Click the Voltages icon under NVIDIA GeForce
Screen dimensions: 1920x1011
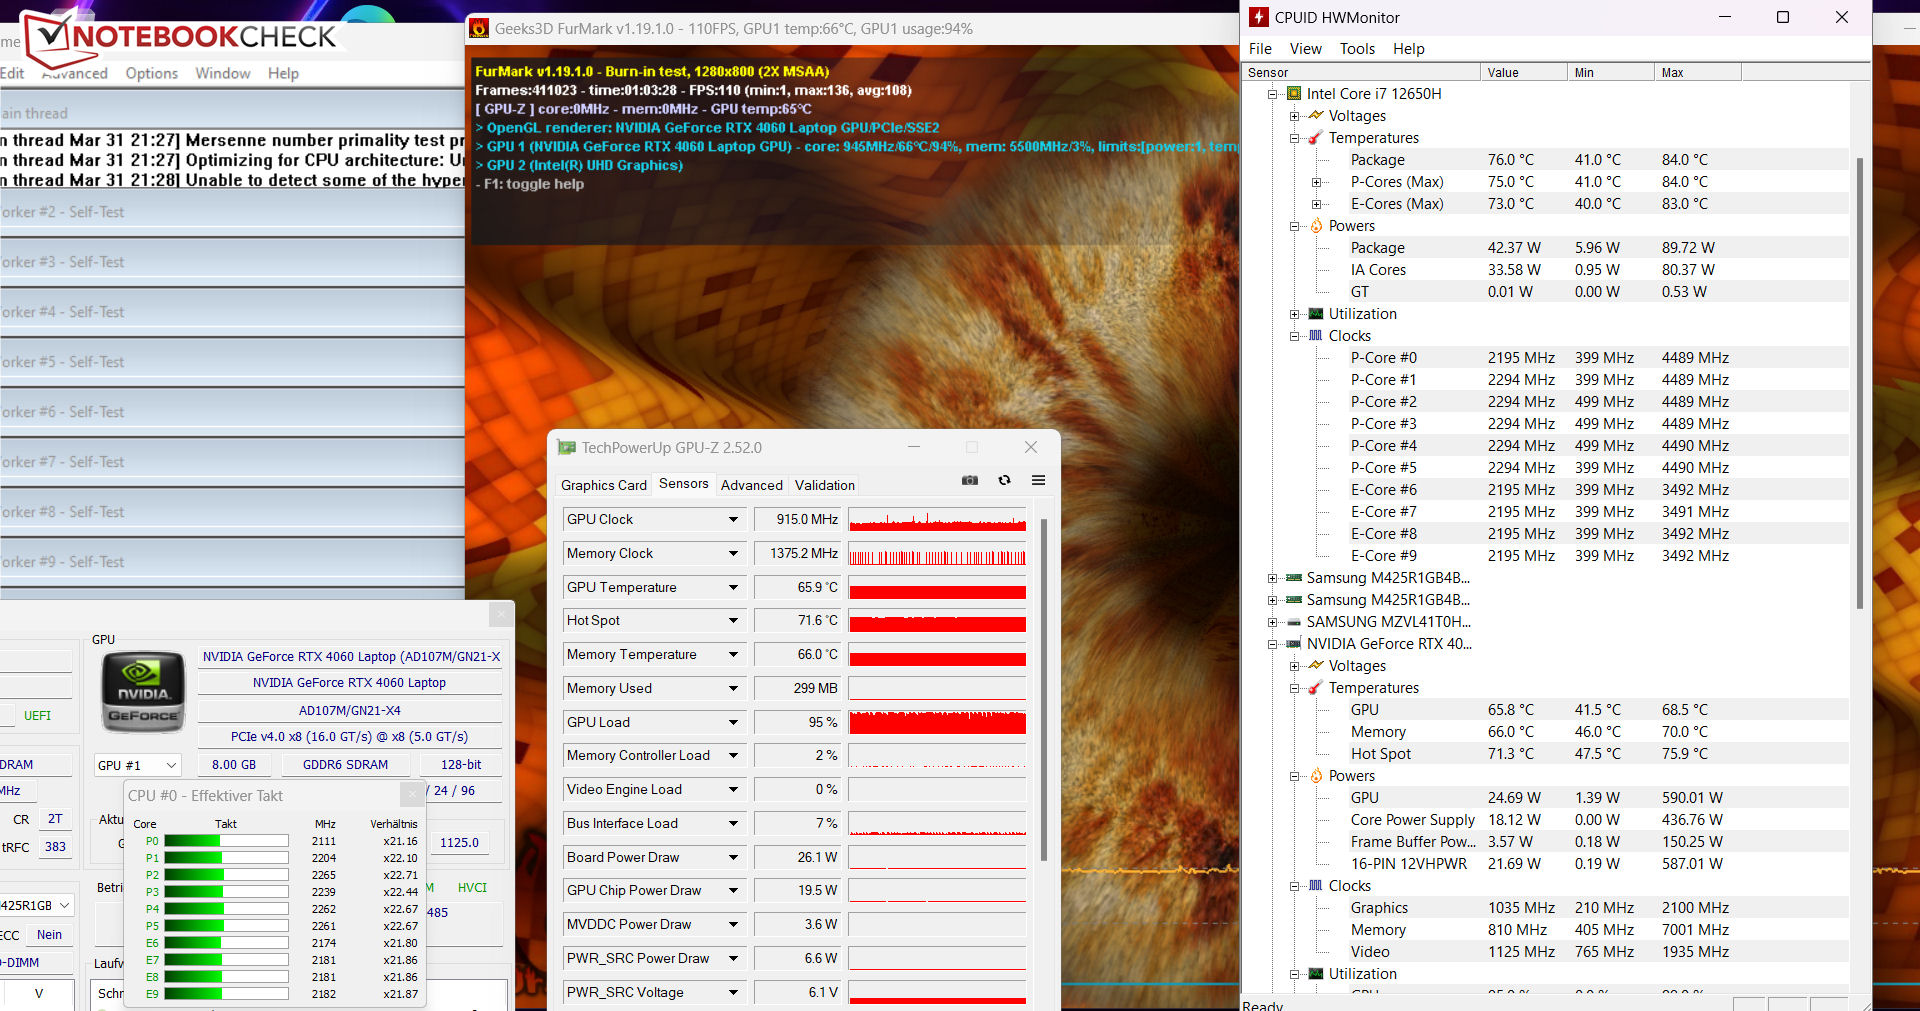(1316, 666)
